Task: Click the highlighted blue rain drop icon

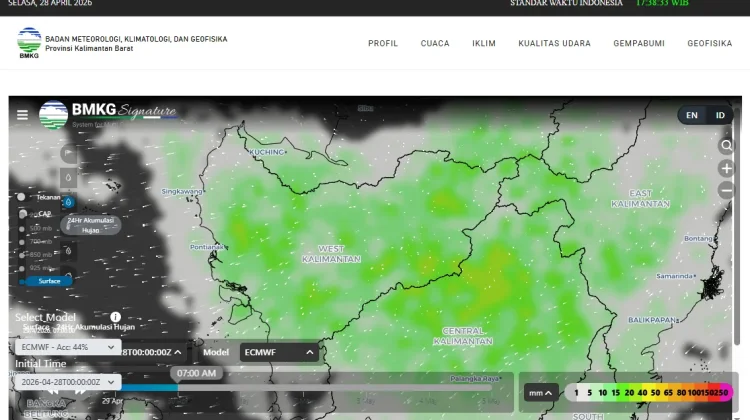Action: [68, 202]
